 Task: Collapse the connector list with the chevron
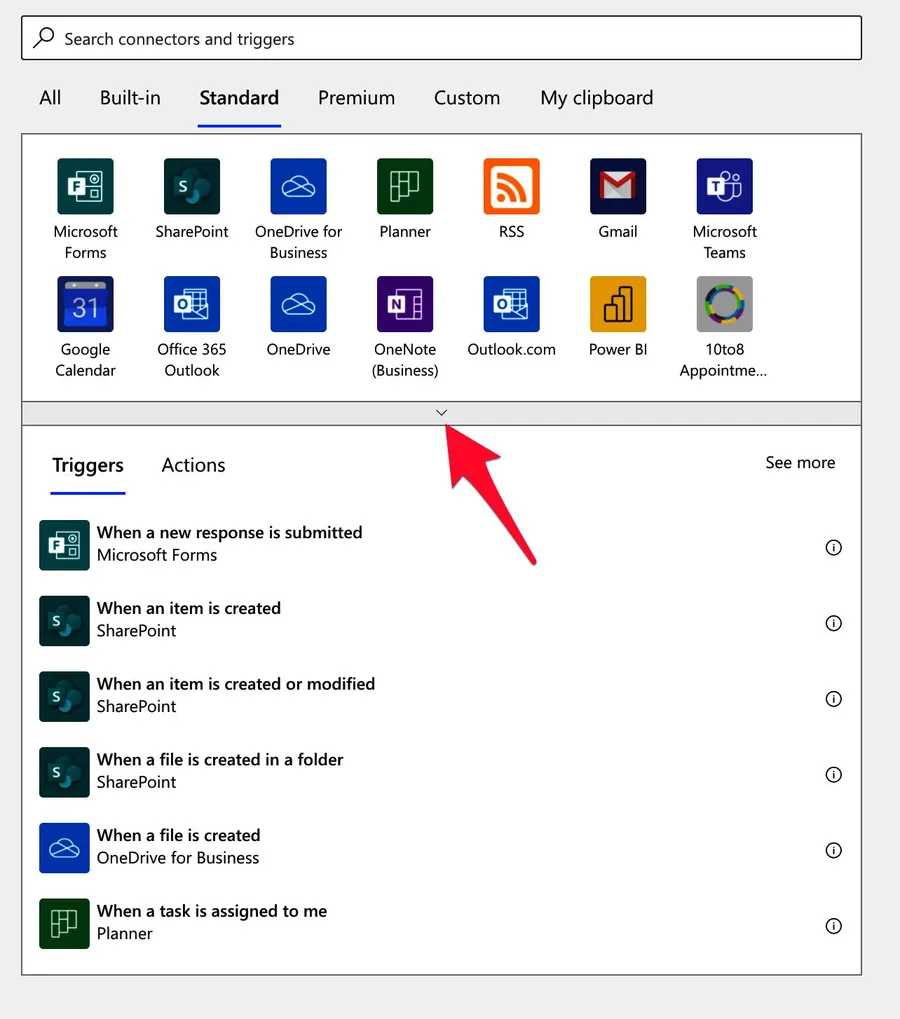coord(441,411)
